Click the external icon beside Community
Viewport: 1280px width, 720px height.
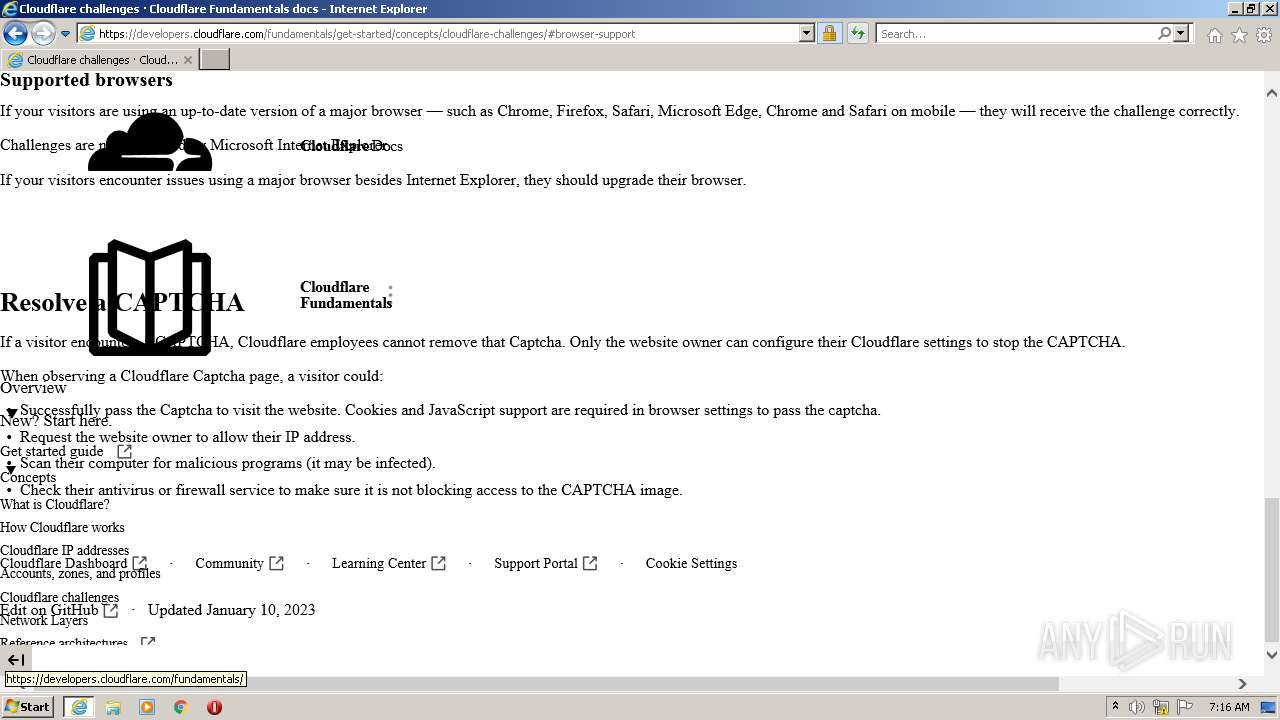(x=276, y=564)
